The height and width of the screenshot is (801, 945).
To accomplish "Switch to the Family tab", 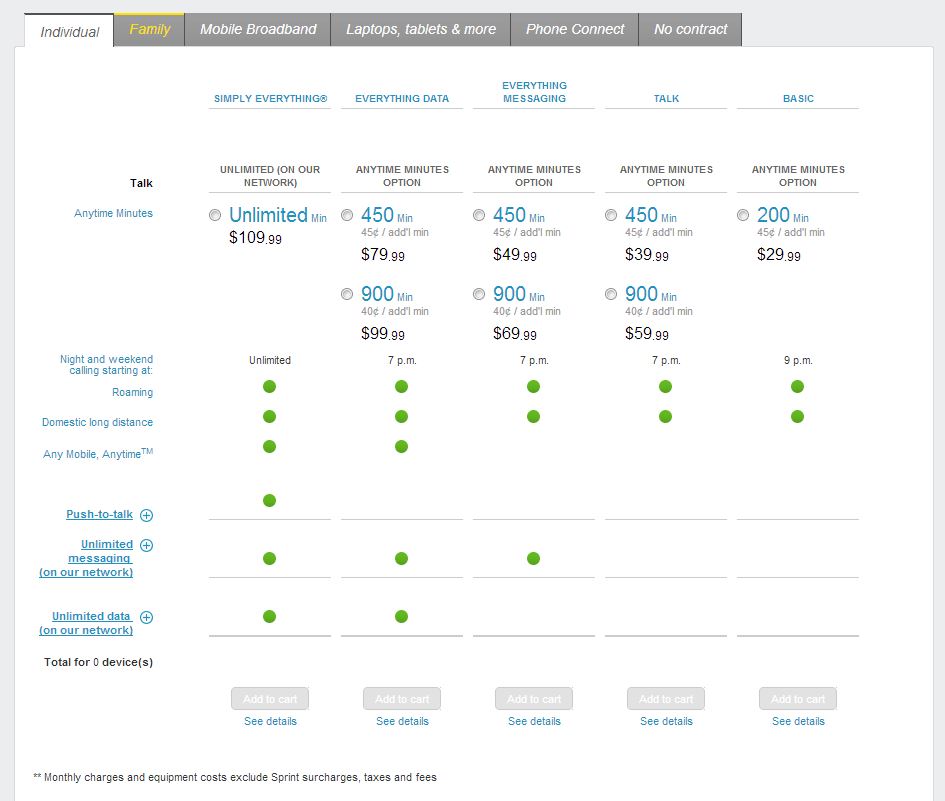I will (x=149, y=29).
